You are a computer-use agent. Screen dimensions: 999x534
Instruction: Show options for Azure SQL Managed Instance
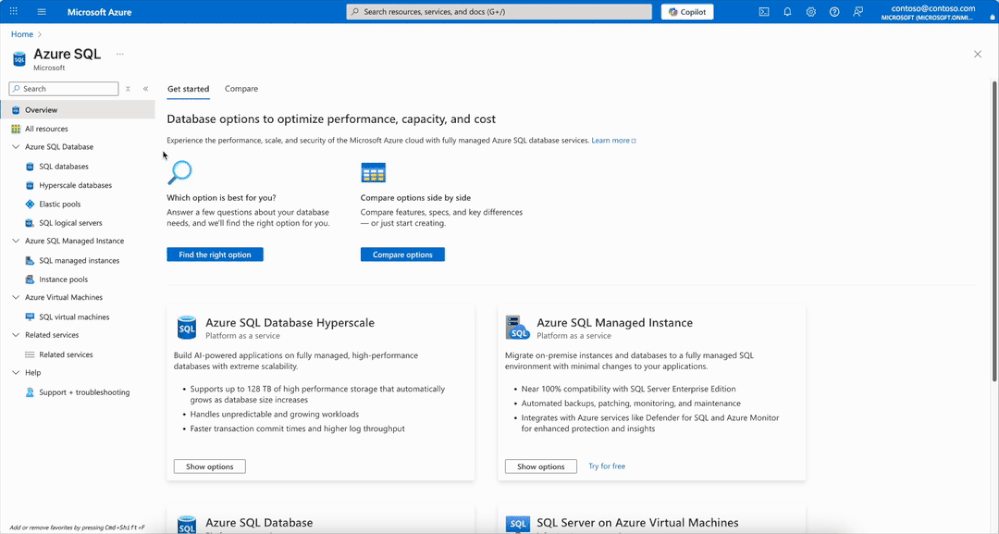541,466
